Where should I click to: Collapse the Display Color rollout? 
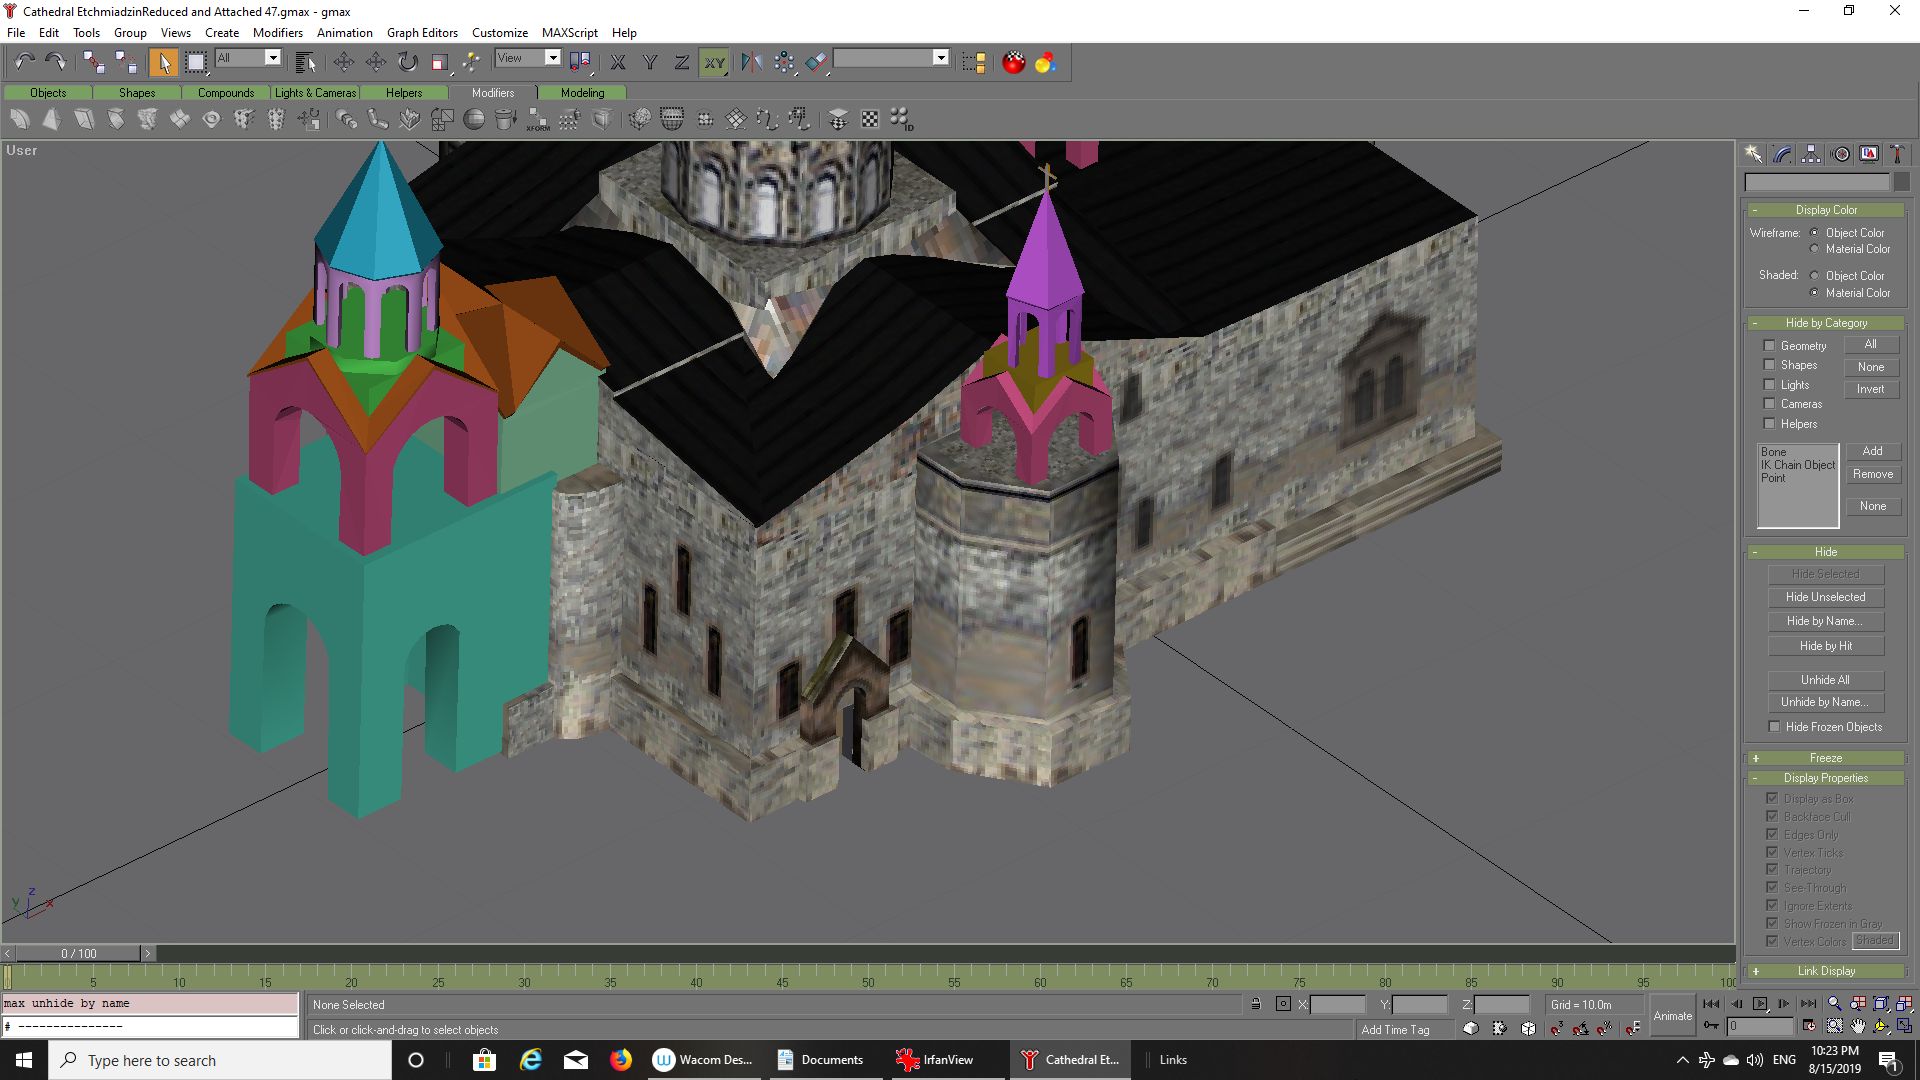[1825, 210]
